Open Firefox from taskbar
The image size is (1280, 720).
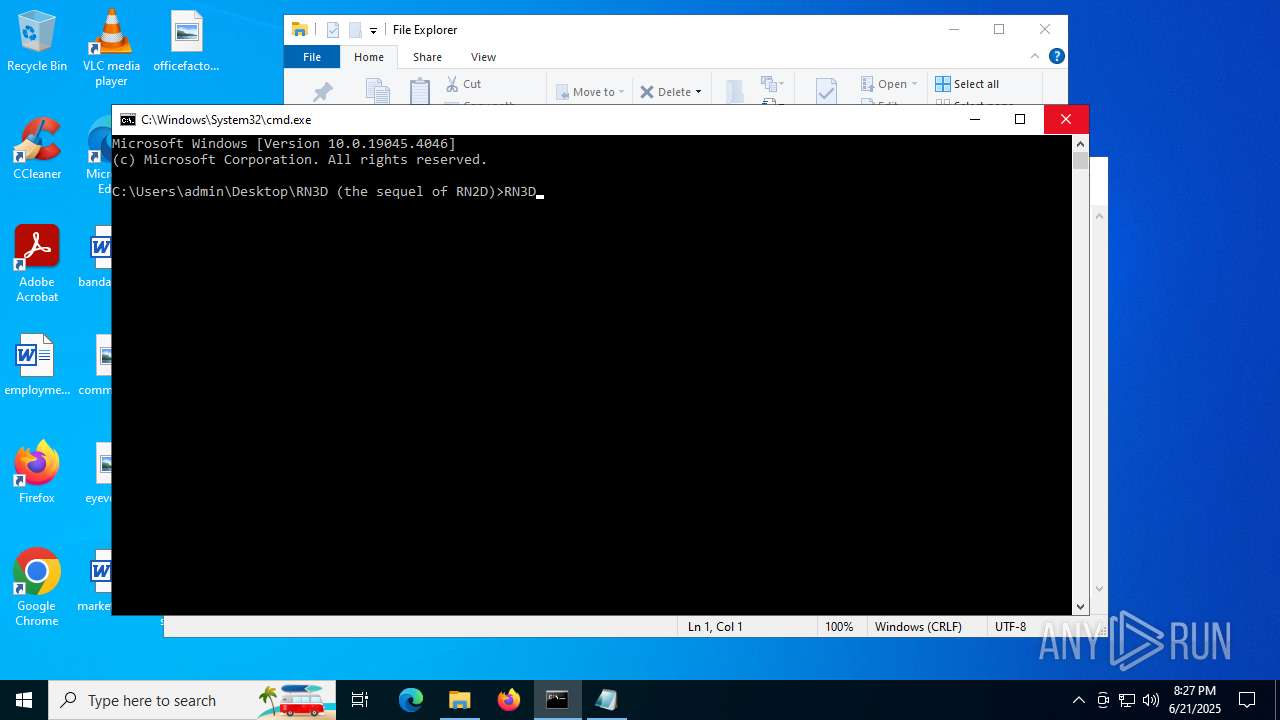tap(509, 700)
